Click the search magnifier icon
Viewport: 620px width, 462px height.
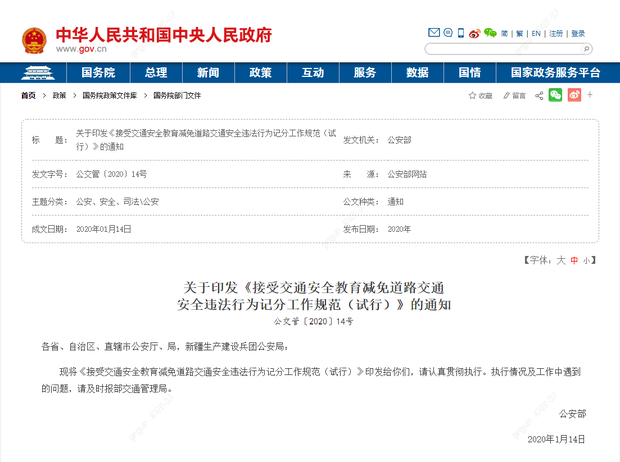coord(586,49)
